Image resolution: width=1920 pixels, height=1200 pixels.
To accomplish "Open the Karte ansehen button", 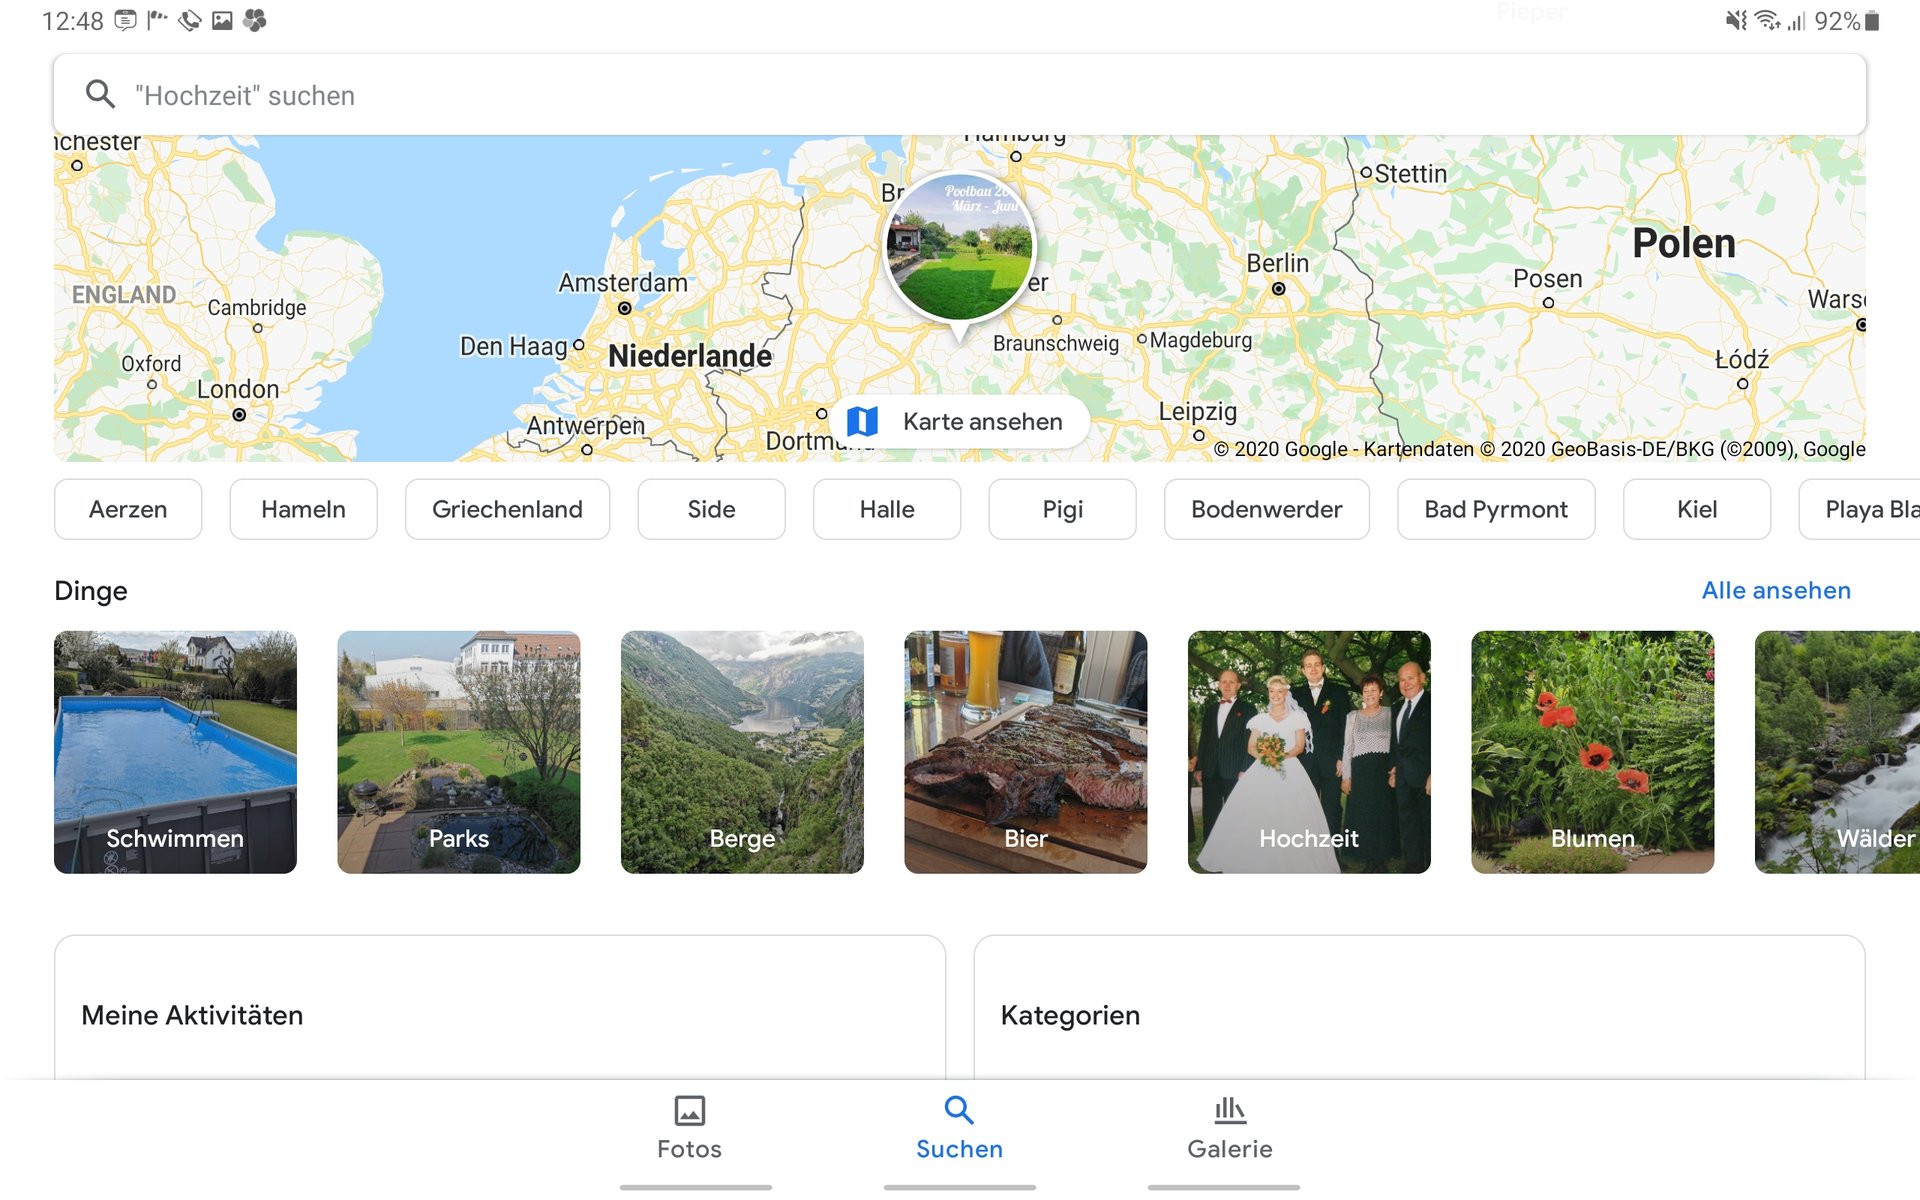I will tap(959, 421).
